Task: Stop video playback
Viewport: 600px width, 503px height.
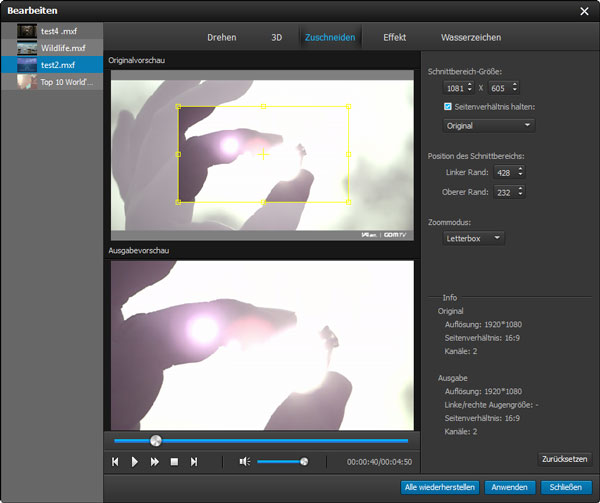Action: pos(174,461)
